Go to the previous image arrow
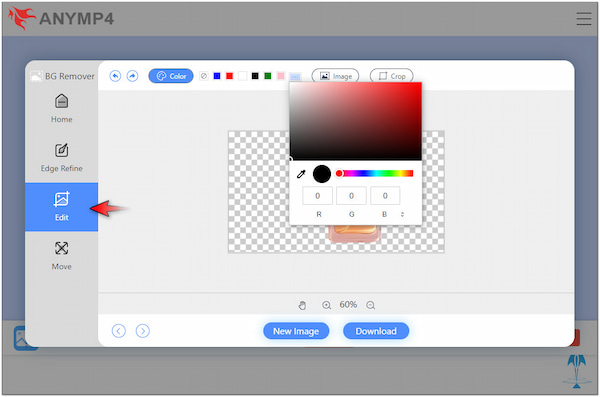 119,331
